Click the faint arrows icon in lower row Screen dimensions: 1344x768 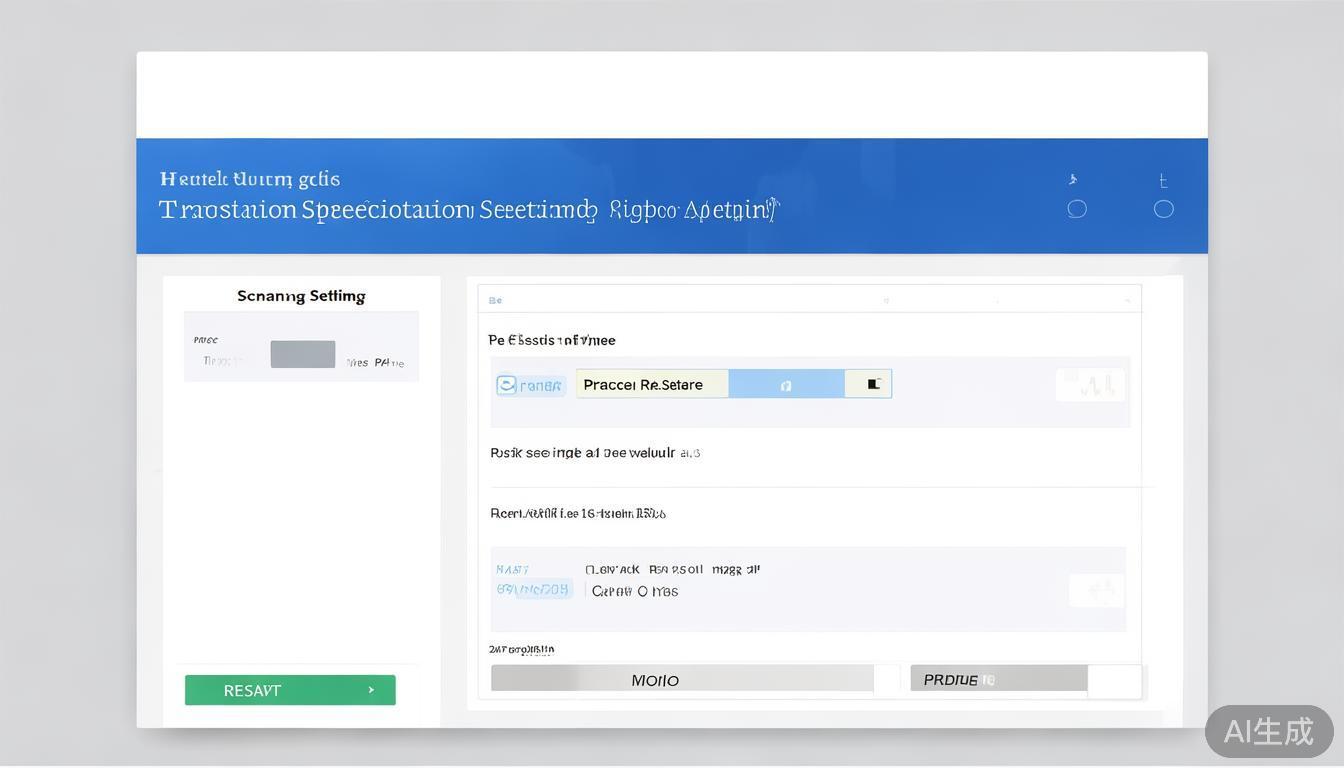click(1096, 590)
